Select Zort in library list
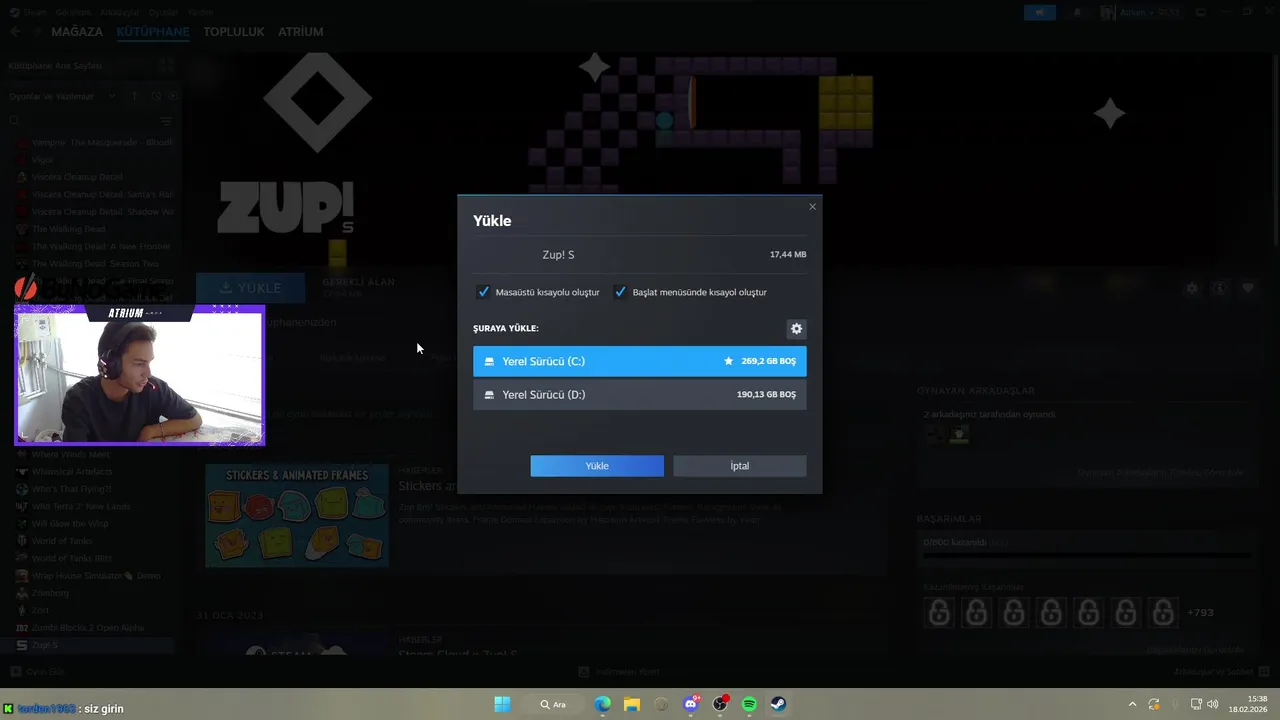The height and width of the screenshot is (720, 1280). tap(95, 610)
